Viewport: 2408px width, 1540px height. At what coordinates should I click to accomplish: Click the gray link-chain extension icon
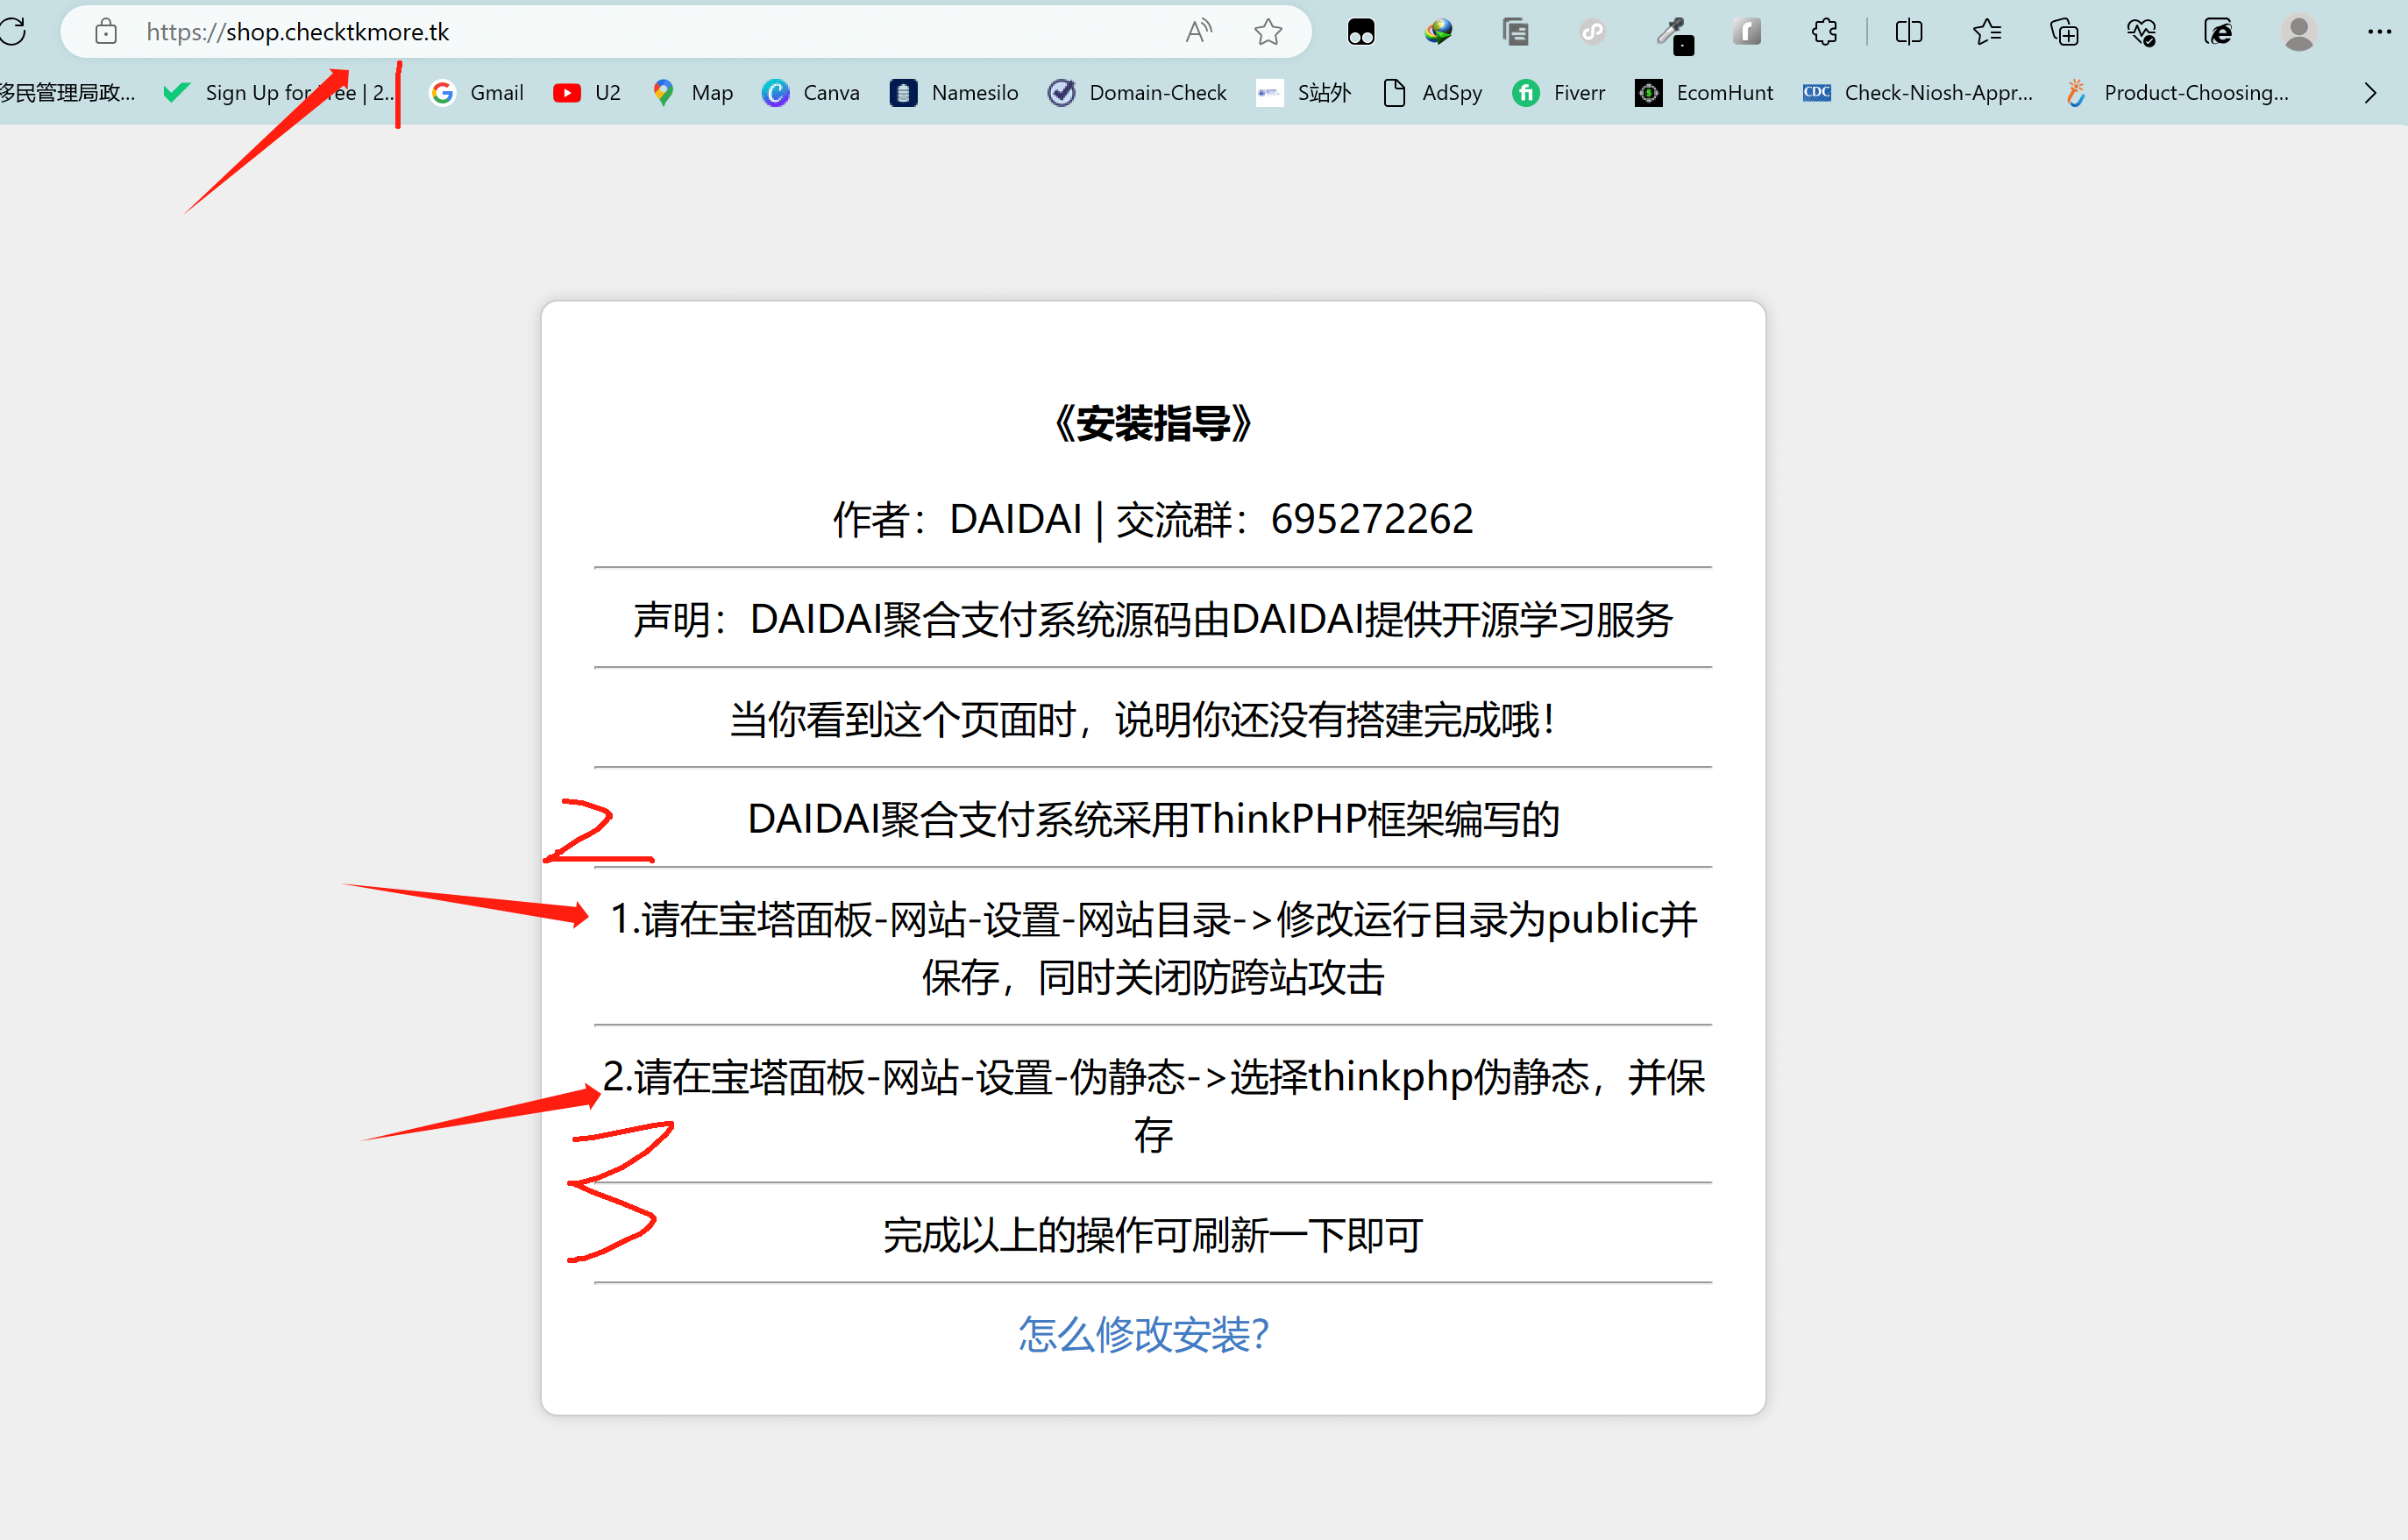[x=1593, y=32]
